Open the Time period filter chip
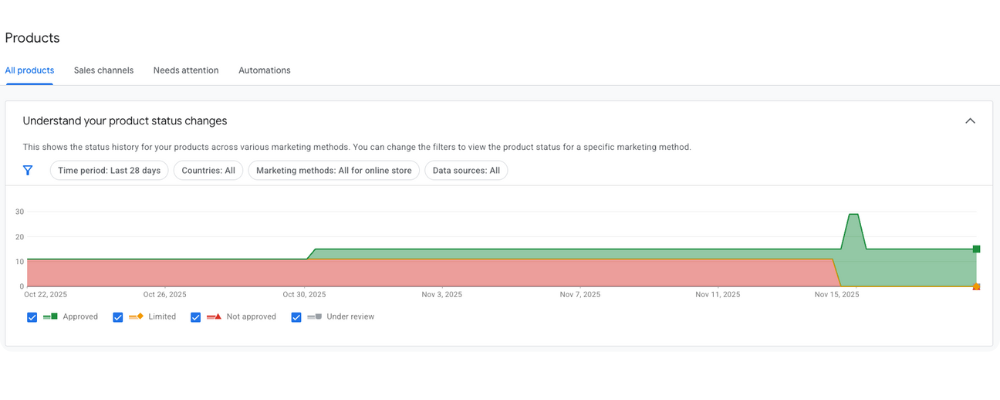Viewport: 1000px width, 400px height. [x=109, y=171]
